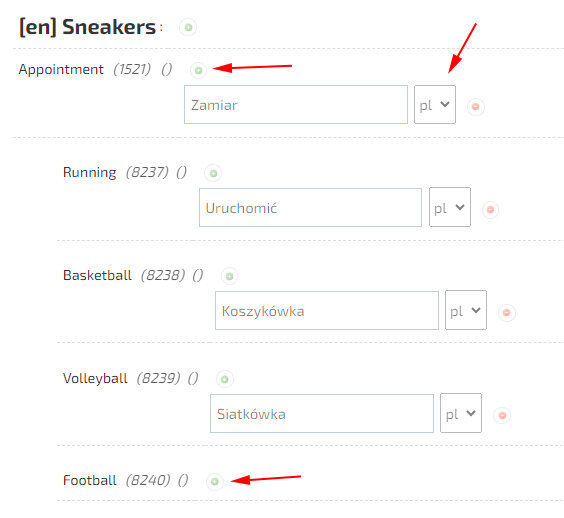The height and width of the screenshot is (518, 564).
Task: Focus the Koszykówka translation text field
Action: point(327,310)
